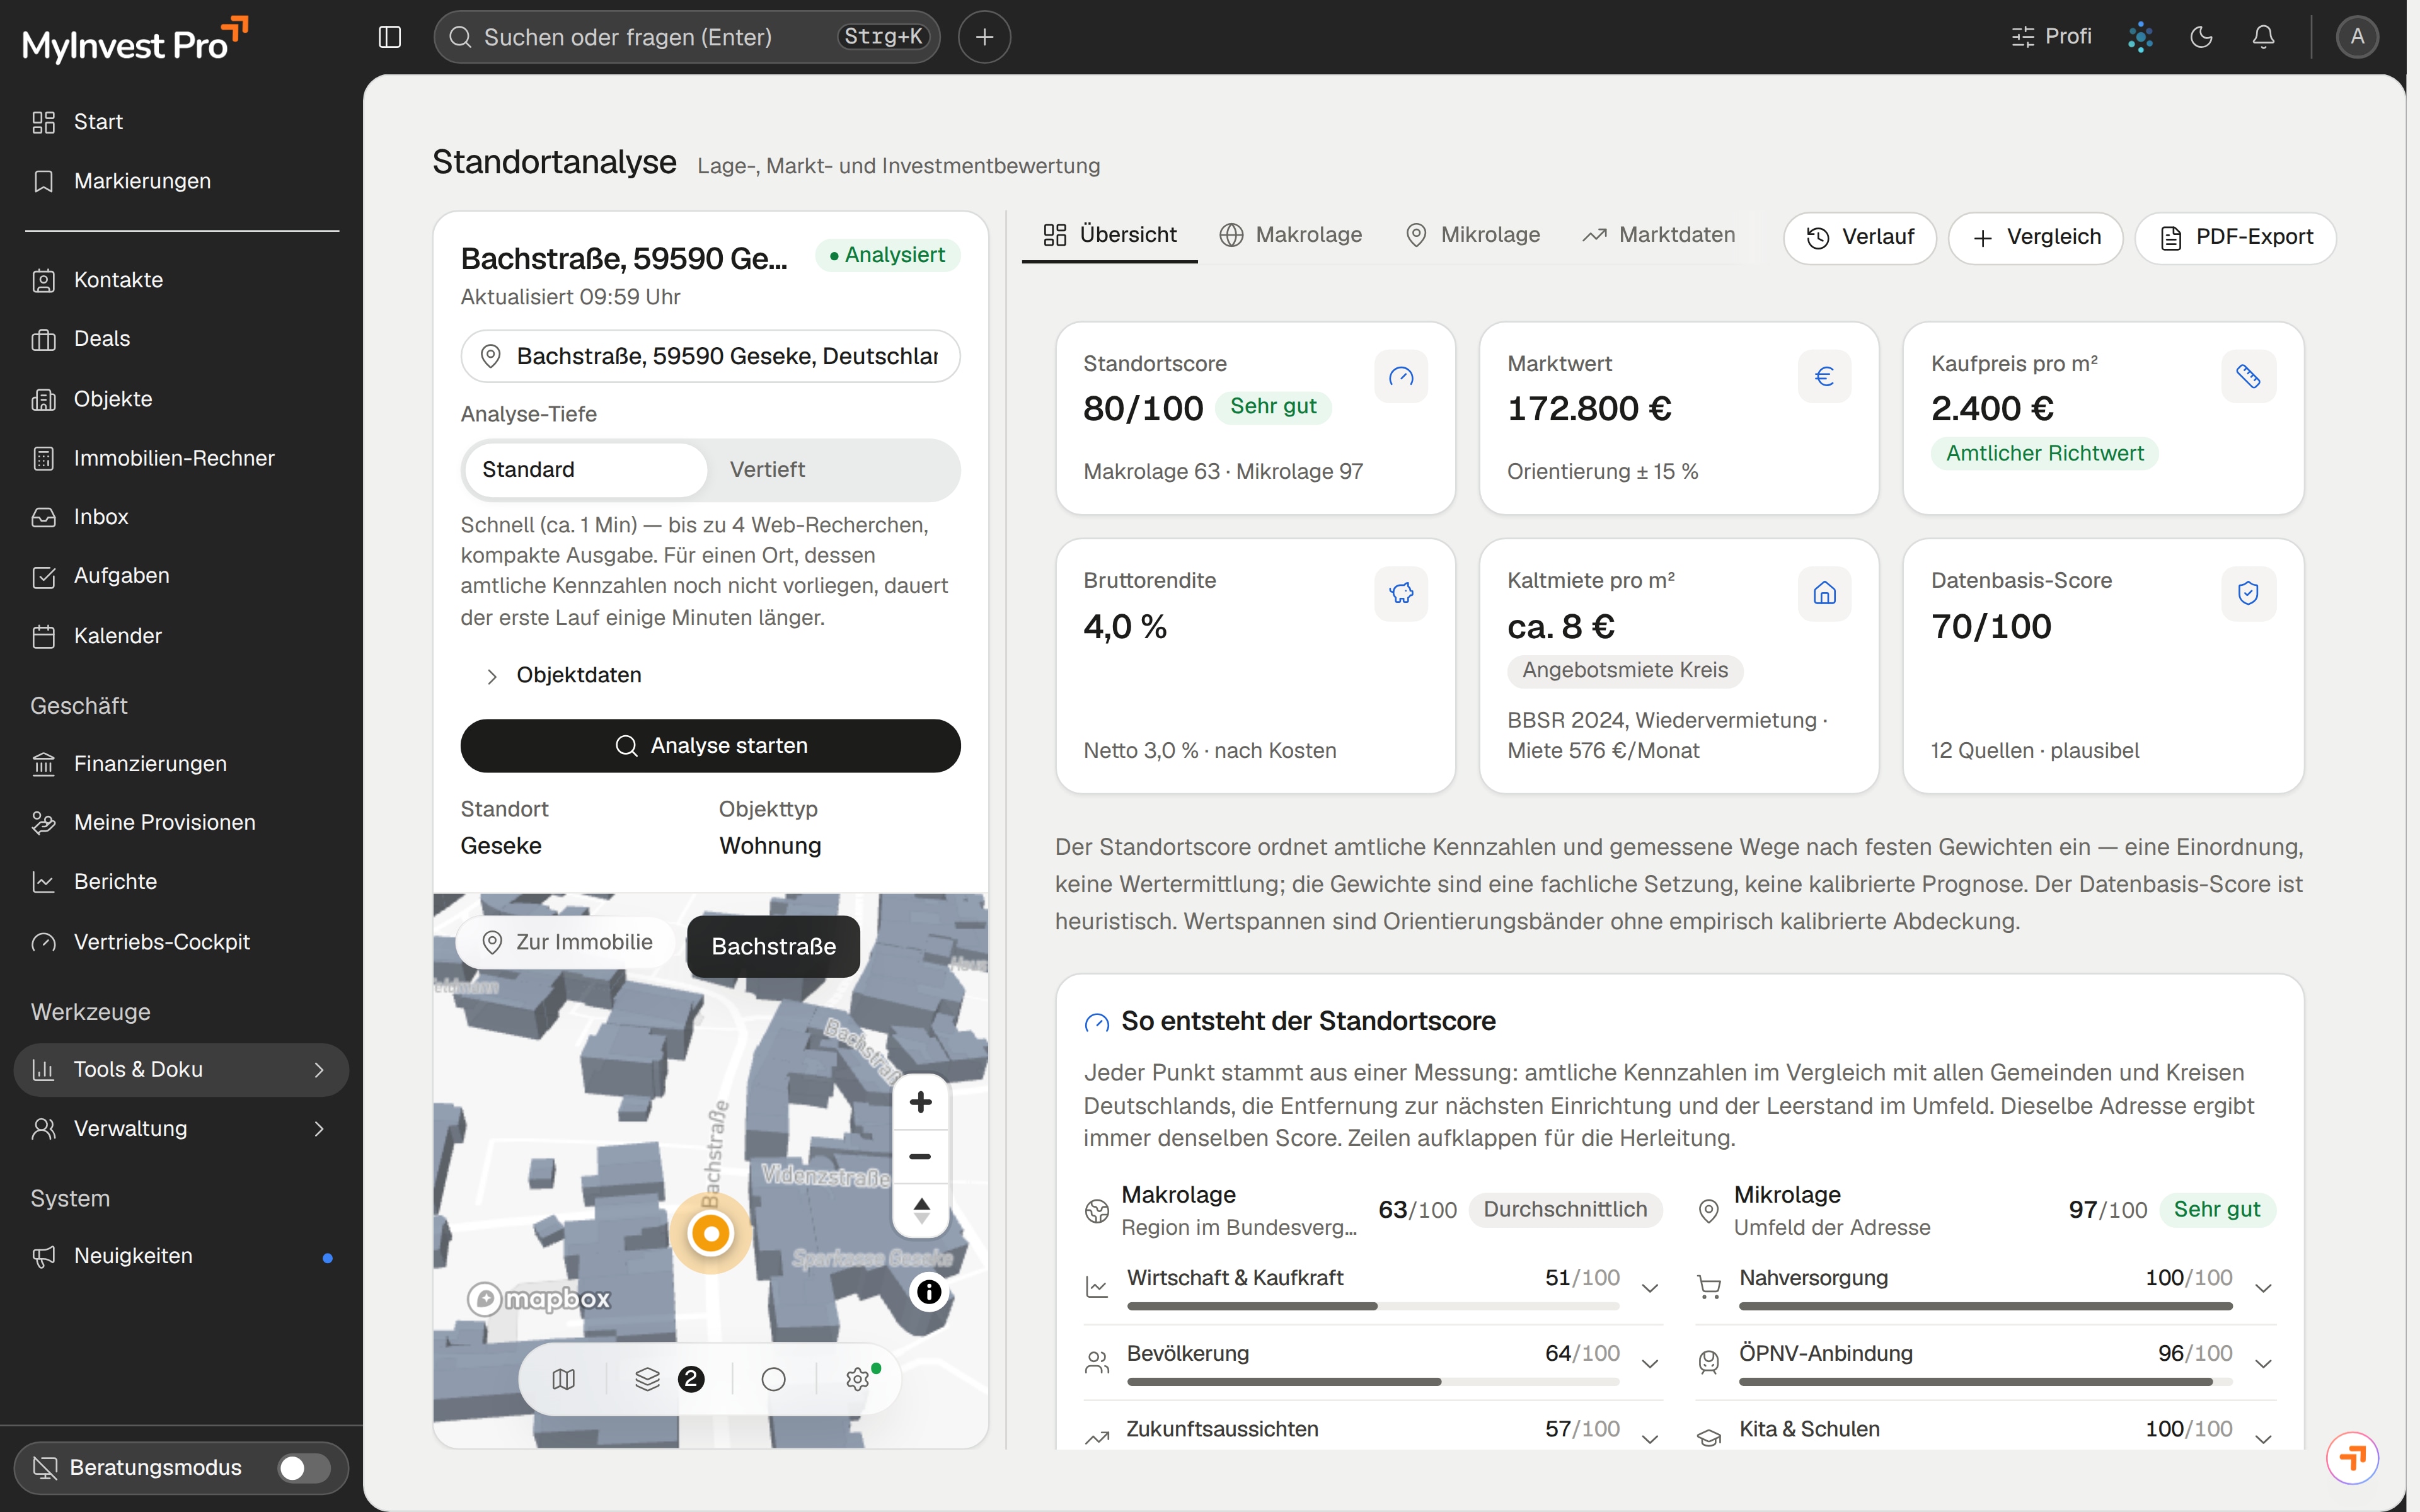2420x1512 pixels.
Task: Expand the Nahversorgung row
Action: pos(1986,1287)
